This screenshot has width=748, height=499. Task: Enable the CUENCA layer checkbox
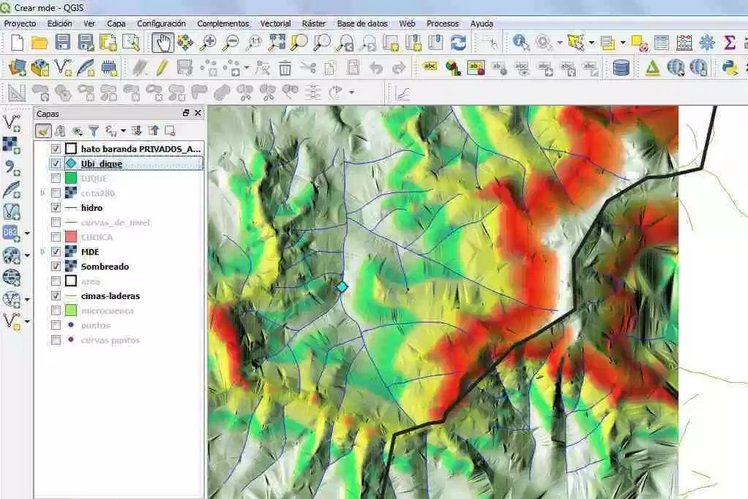pyautogui.click(x=56, y=237)
